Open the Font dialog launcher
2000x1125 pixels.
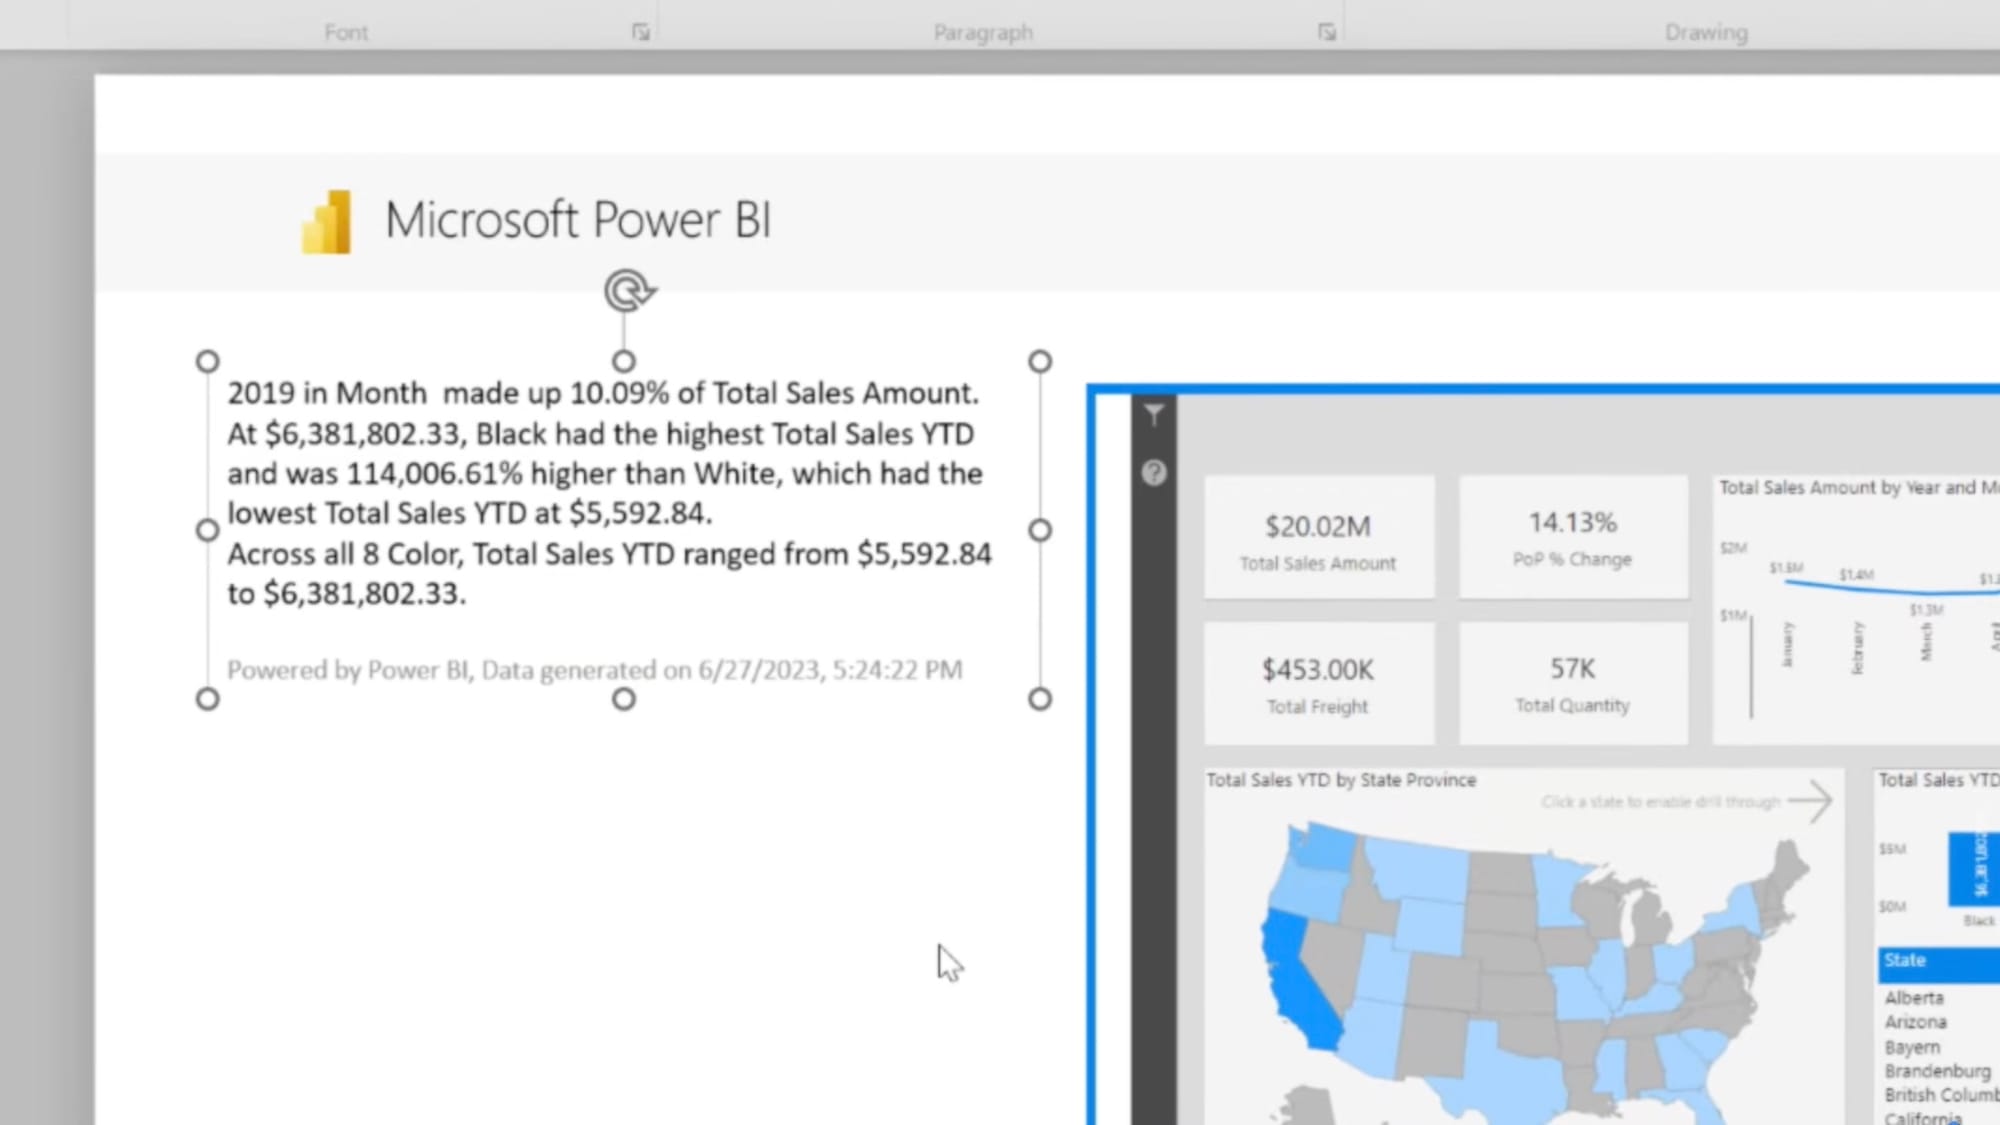(x=641, y=33)
